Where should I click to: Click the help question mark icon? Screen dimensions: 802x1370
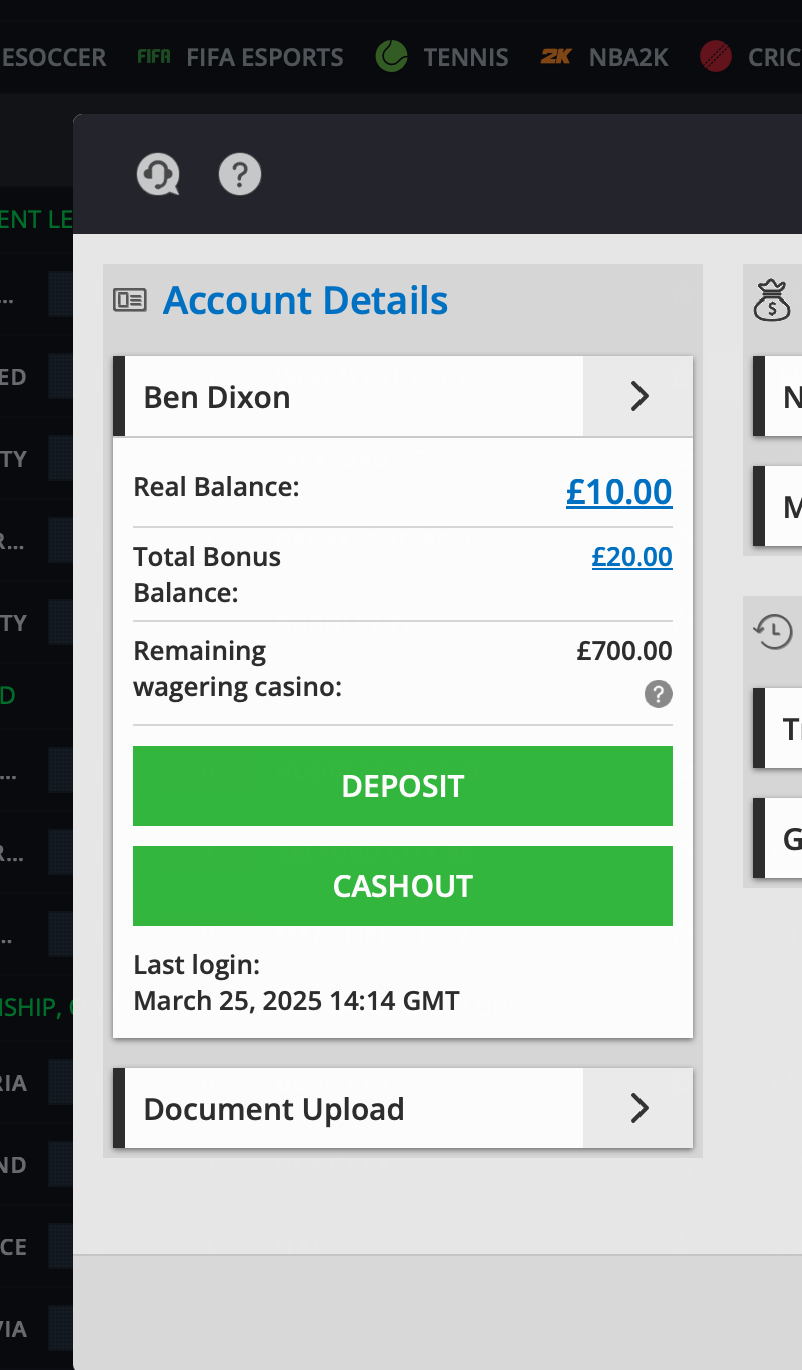point(240,175)
